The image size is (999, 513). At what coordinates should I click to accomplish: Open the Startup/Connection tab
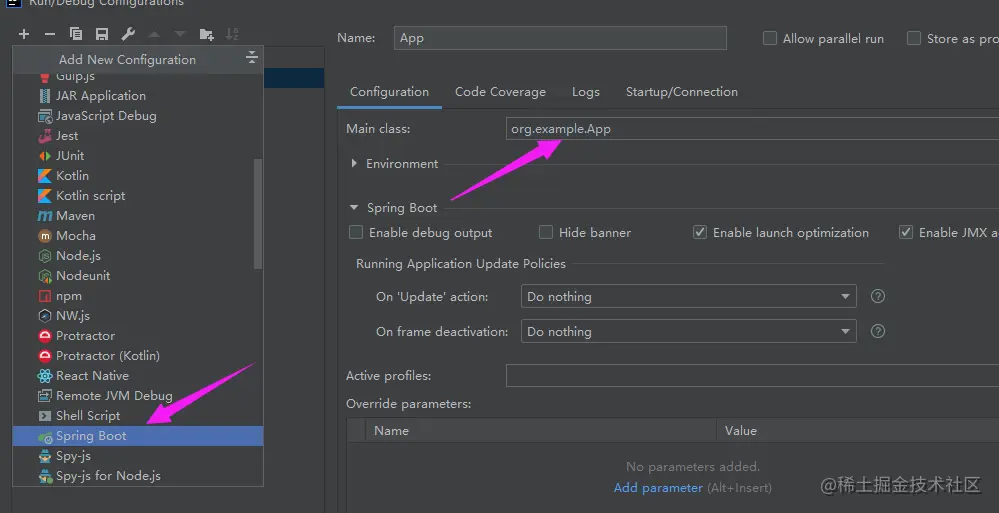click(x=681, y=91)
